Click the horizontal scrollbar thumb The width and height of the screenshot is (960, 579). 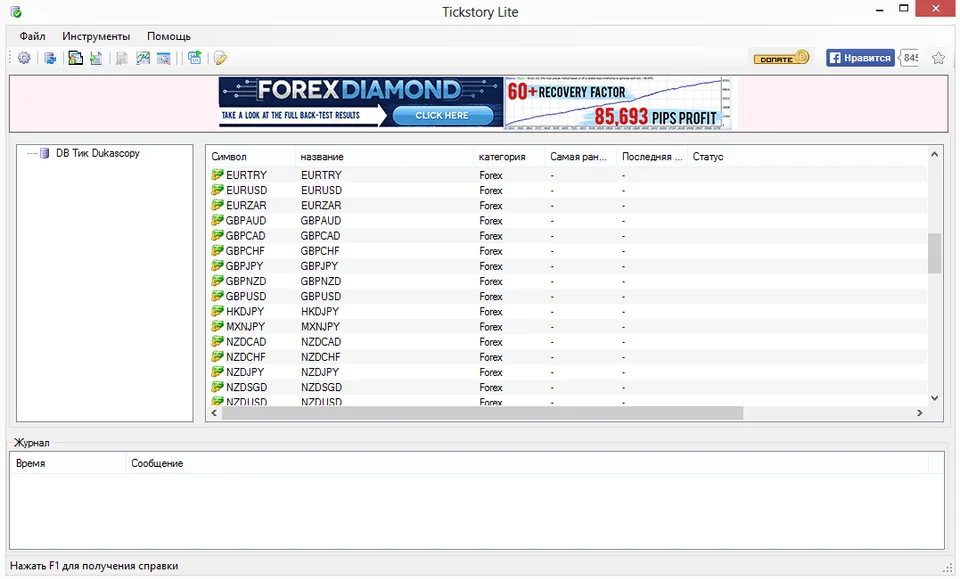click(482, 413)
